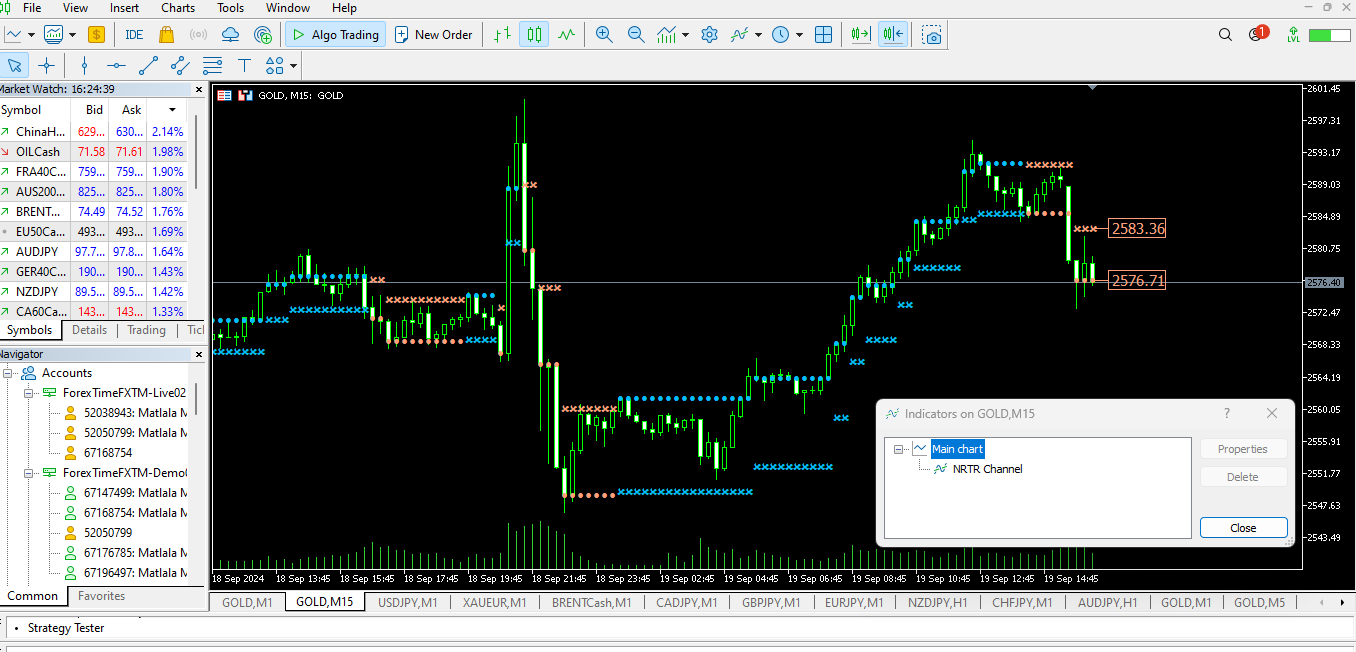The image size is (1356, 652).
Task: Collapse the Accounts tree node
Action: click(x=8, y=373)
